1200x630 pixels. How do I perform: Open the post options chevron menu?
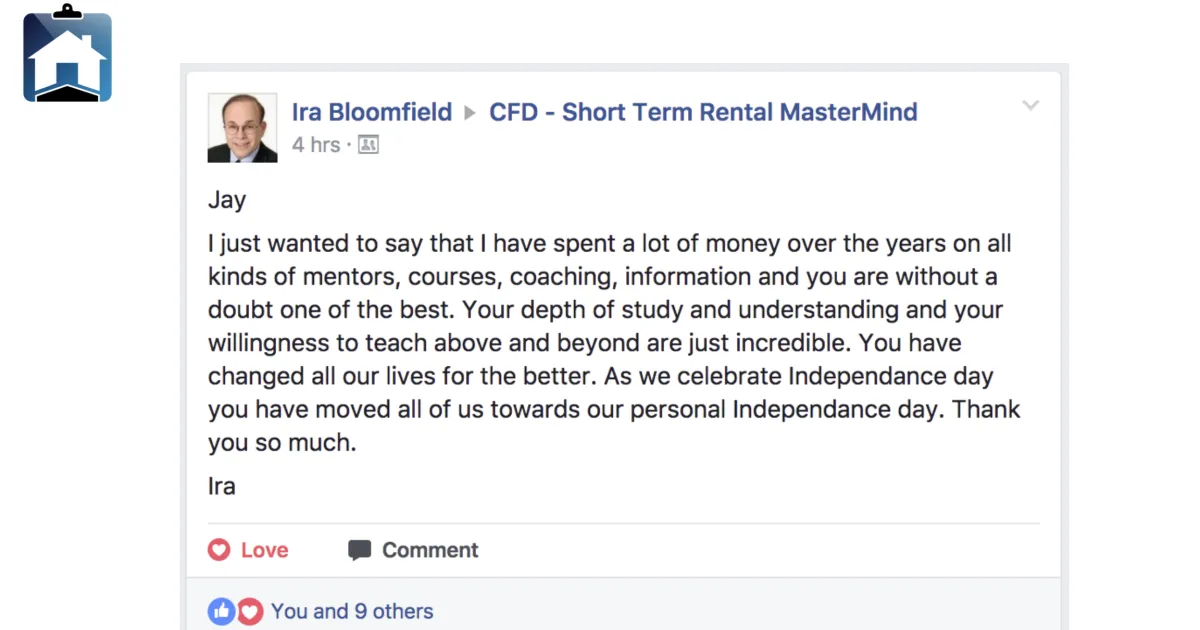pos(1030,106)
